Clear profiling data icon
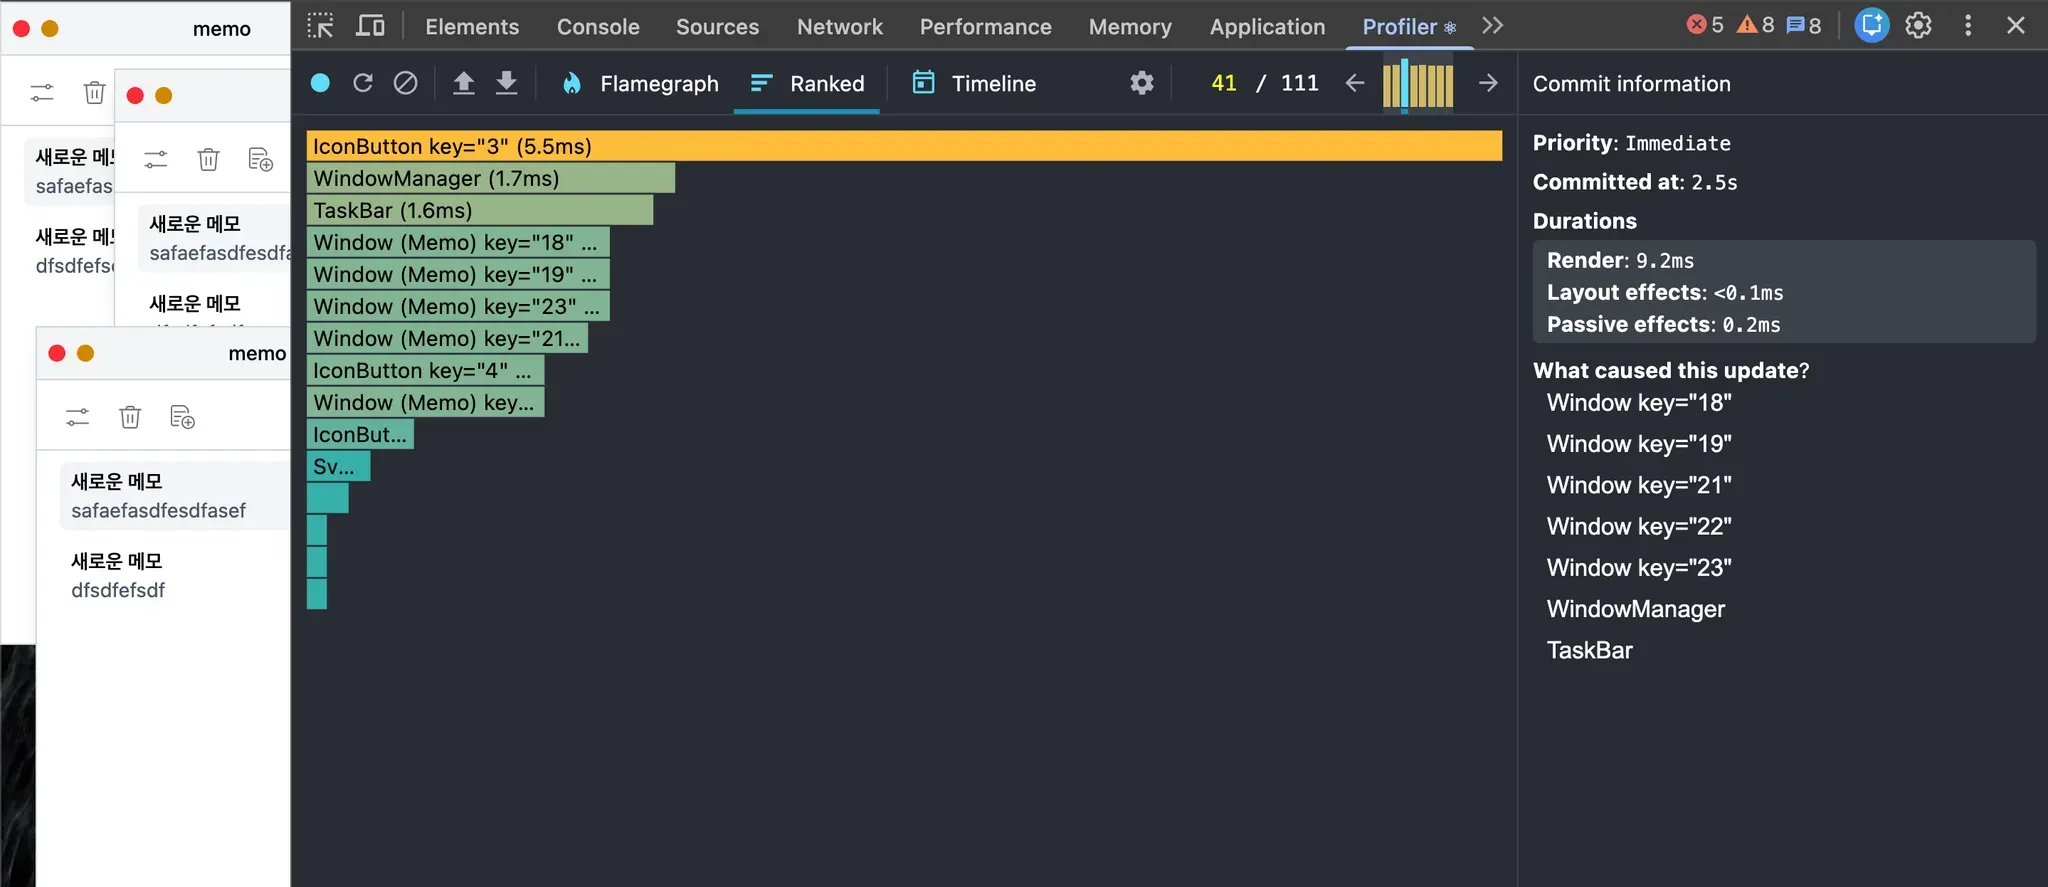Image resolution: width=2048 pixels, height=887 pixels. [405, 83]
